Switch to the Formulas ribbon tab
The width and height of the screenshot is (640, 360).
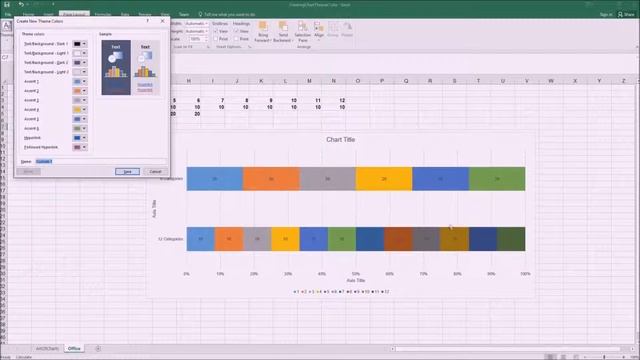[x=103, y=14]
